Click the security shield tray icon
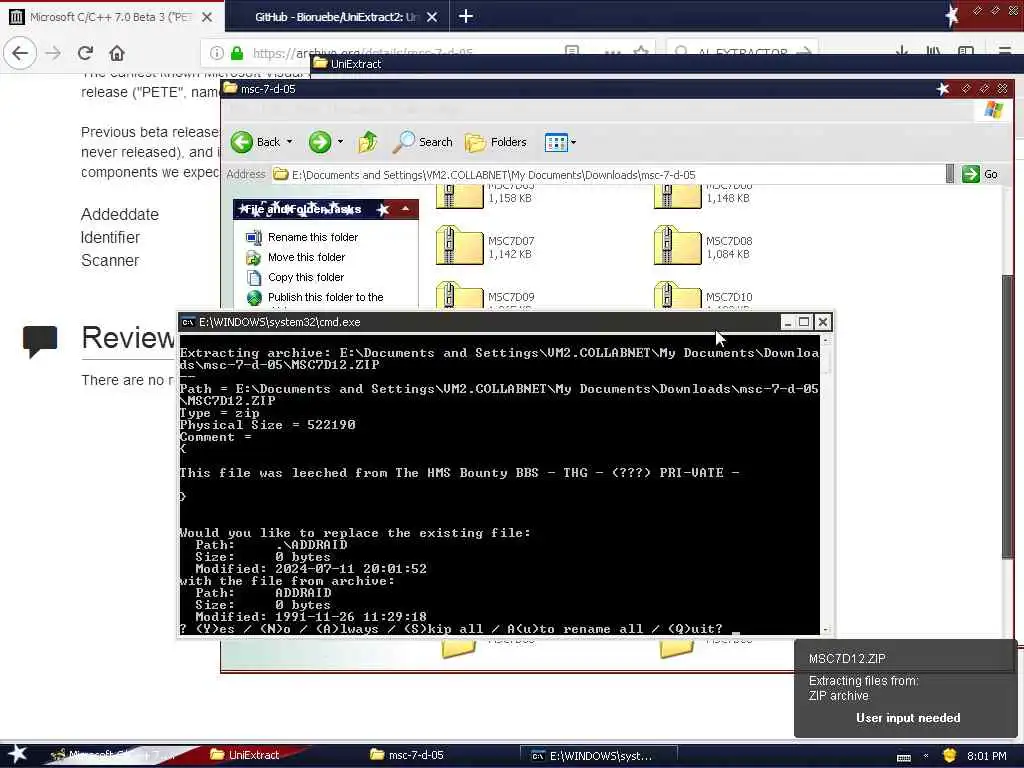 click(x=950, y=756)
